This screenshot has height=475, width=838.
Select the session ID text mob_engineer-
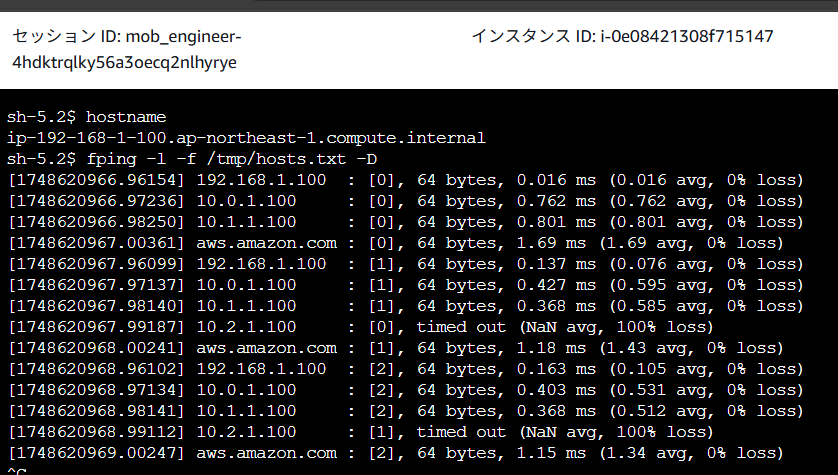183,37
